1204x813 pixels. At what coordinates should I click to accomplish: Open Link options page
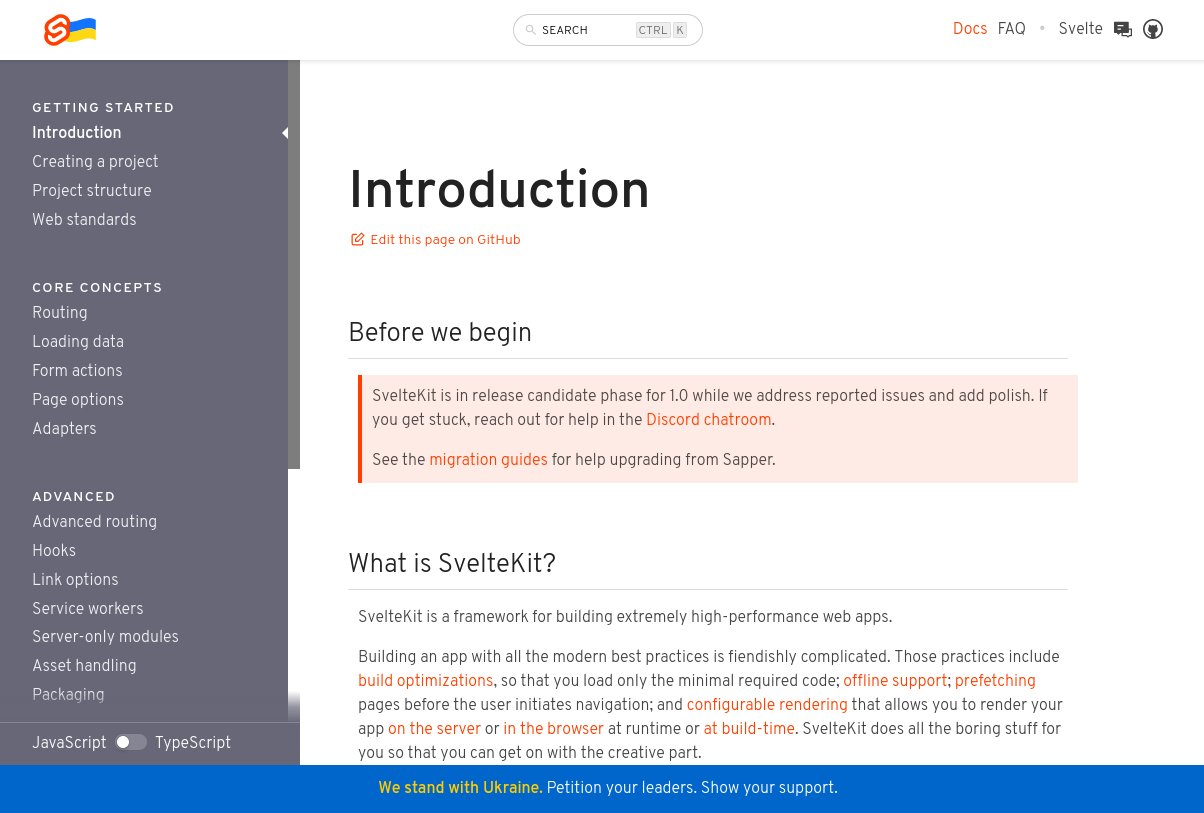[75, 580]
